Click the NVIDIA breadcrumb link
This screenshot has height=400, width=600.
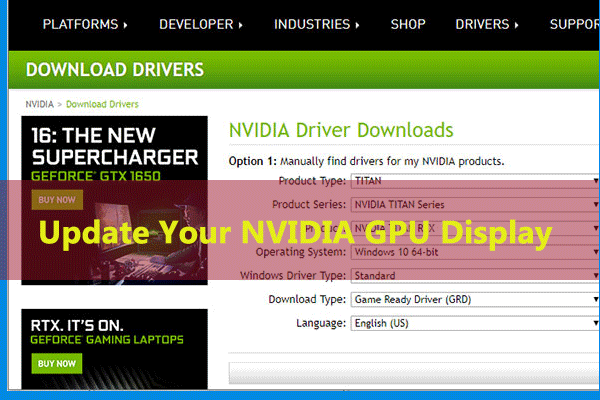(39, 104)
